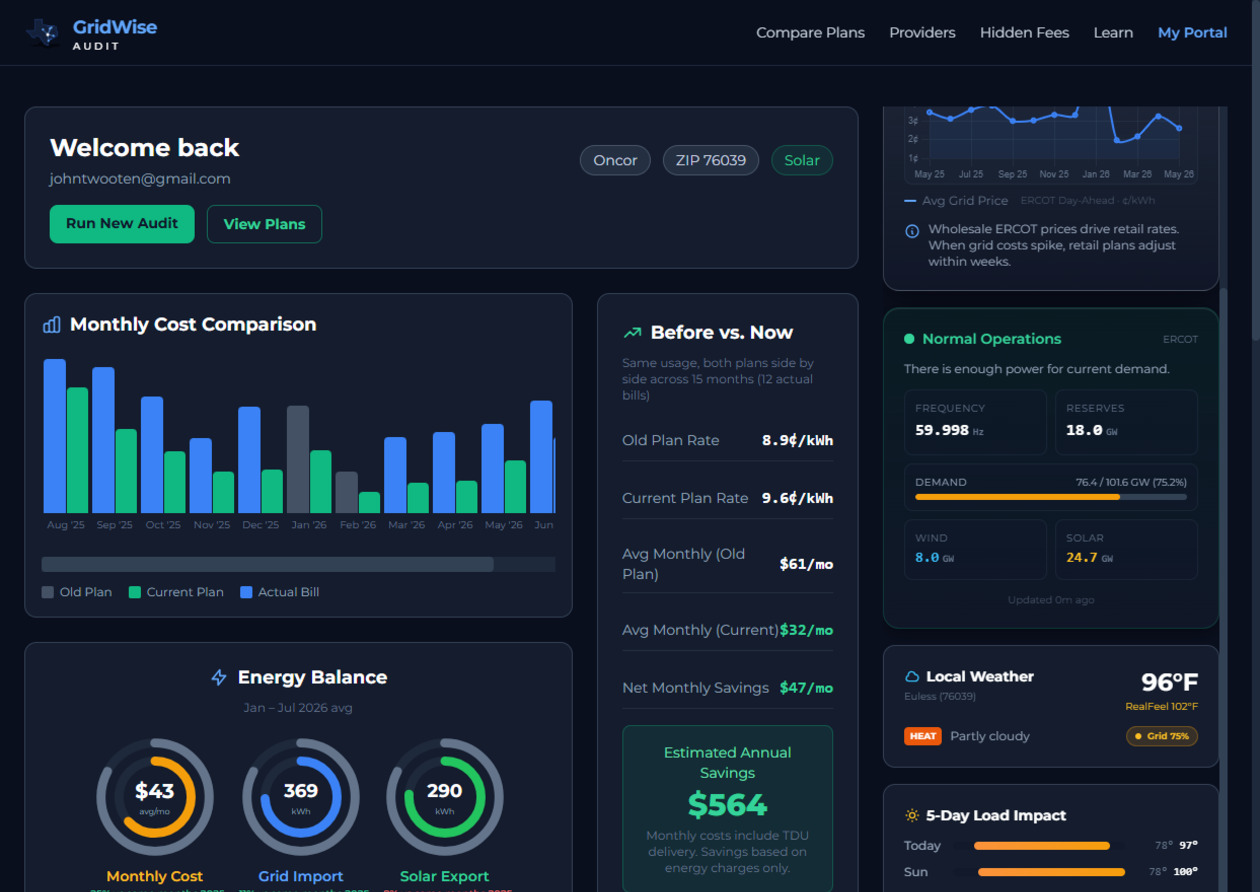Run New Audit button
This screenshot has height=892, width=1260.
pyautogui.click(x=122, y=224)
